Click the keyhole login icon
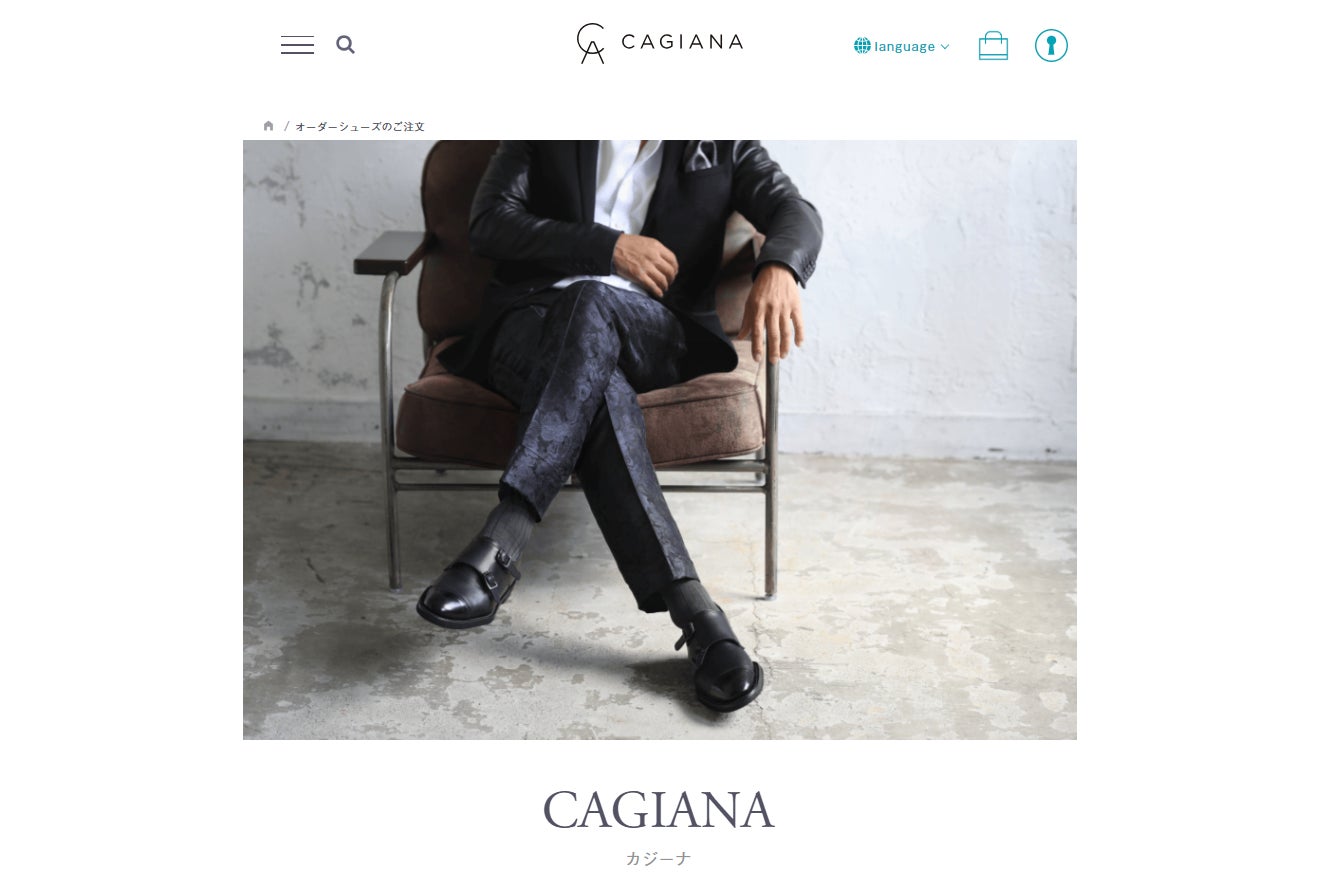 tap(1051, 45)
